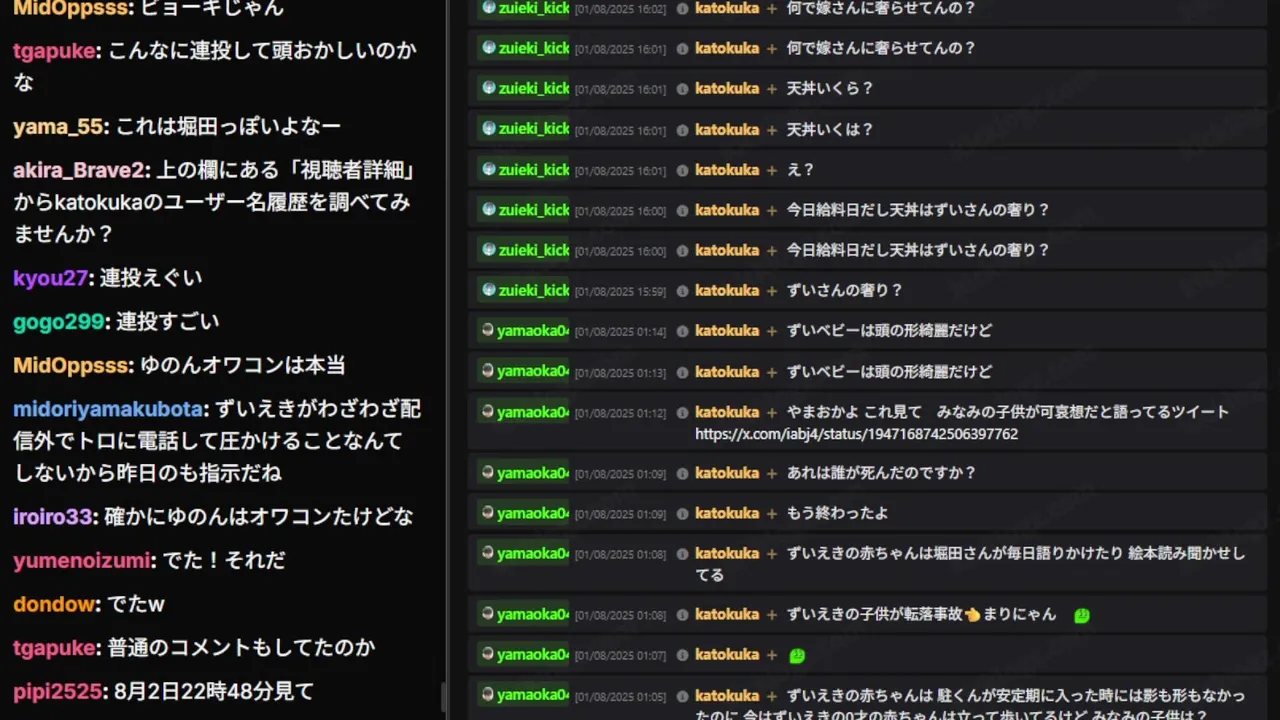
Task: Click the timestamp 01/08/2025 16:02
Action: coord(620,9)
